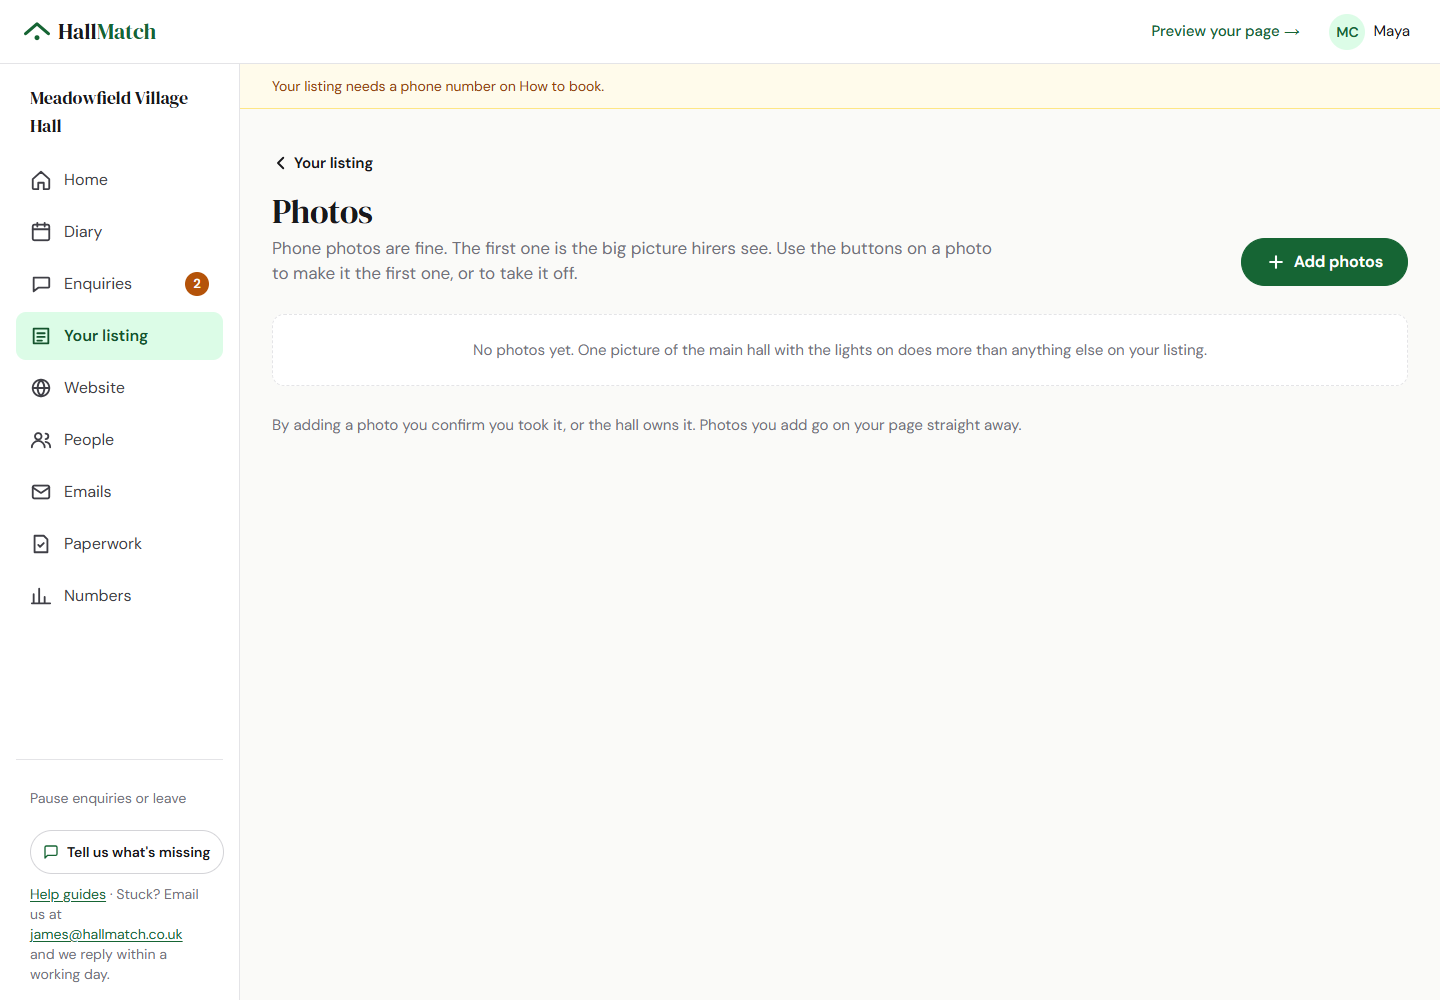
Task: Go back via Your listing breadcrumb
Action: pos(323,163)
